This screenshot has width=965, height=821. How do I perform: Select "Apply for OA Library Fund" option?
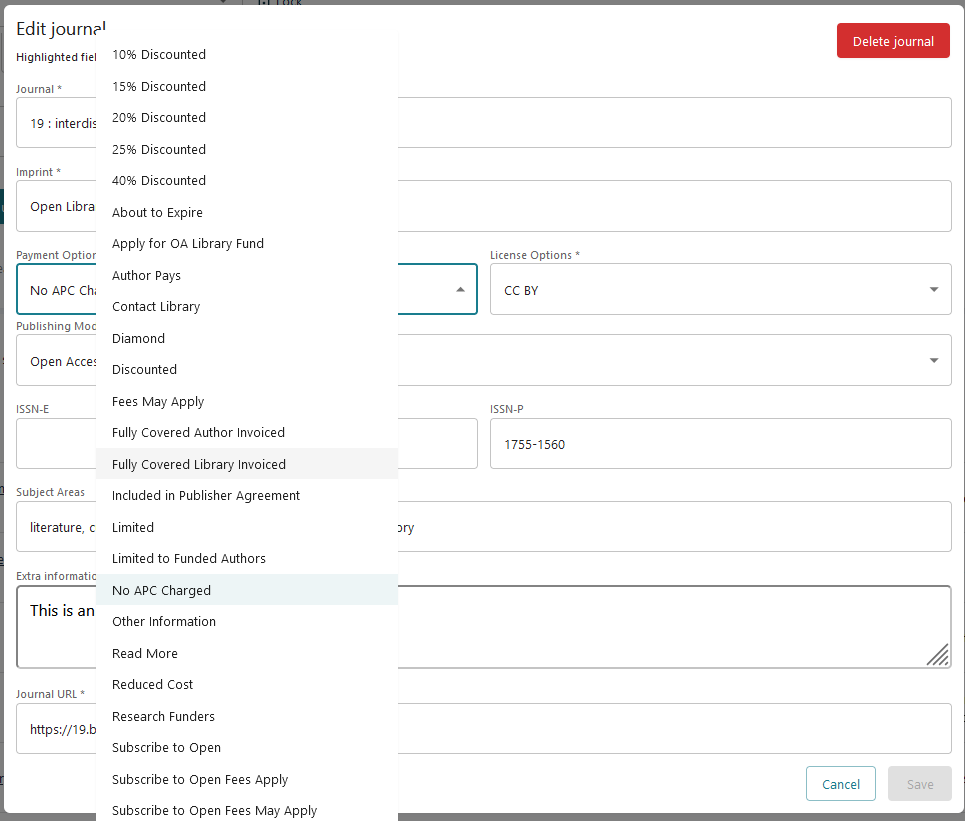[x=187, y=243]
